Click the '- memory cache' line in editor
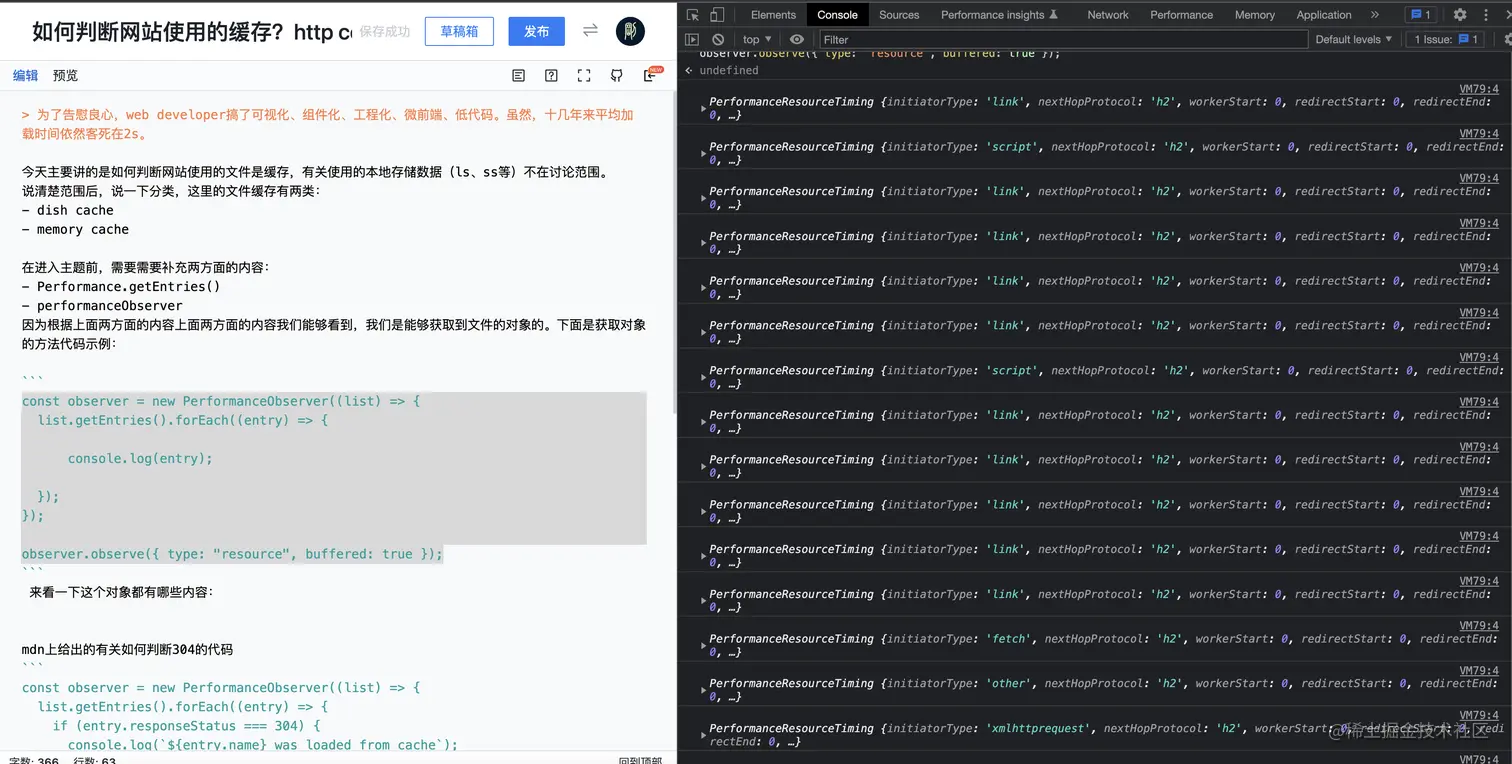Screen dimensions: 1512x764 click(x=75, y=229)
